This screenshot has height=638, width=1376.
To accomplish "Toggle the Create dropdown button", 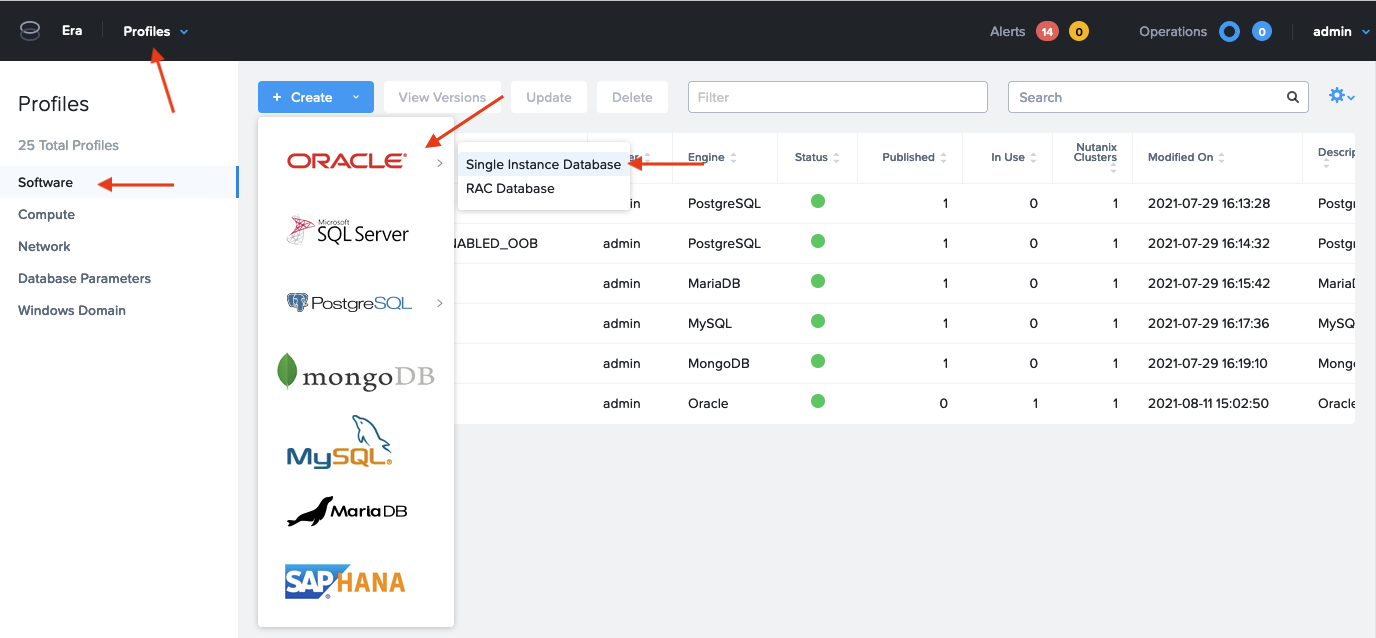I will 316,97.
